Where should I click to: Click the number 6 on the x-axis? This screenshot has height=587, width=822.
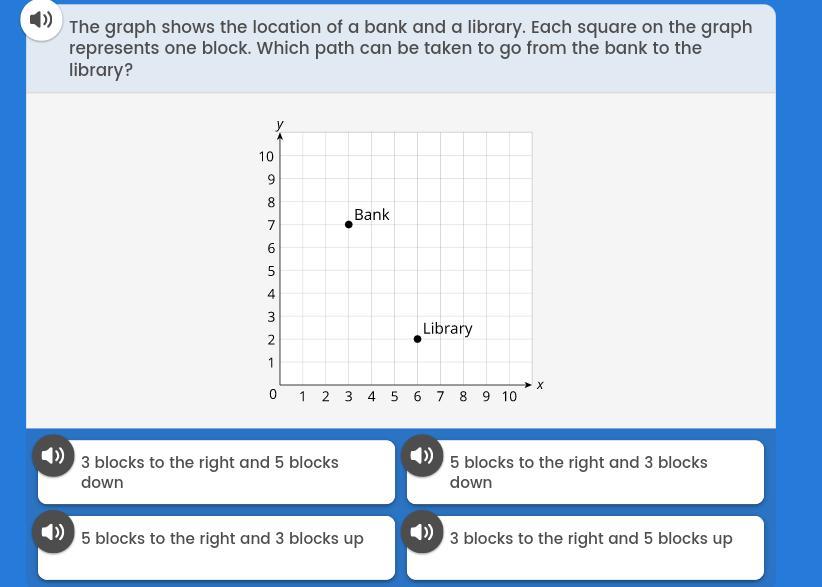pyautogui.click(x=417, y=397)
